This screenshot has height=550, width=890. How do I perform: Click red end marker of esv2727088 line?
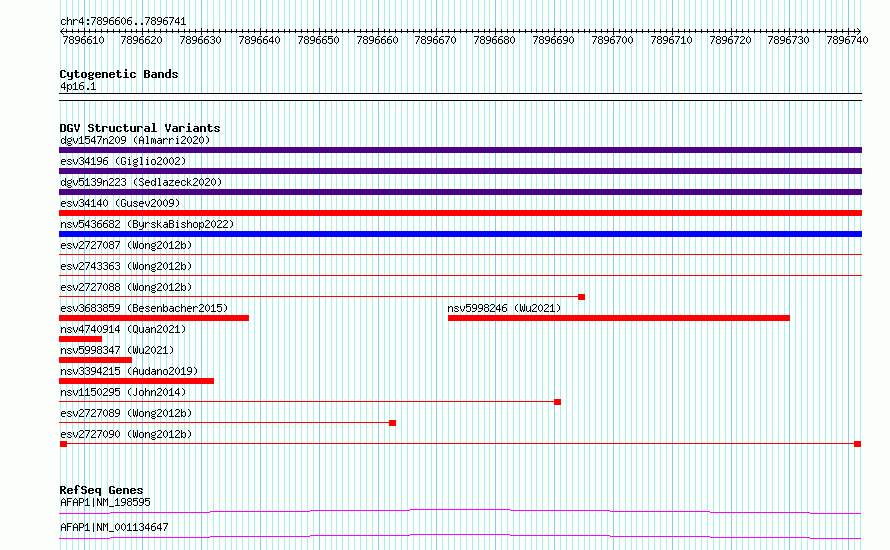pyautogui.click(x=581, y=297)
